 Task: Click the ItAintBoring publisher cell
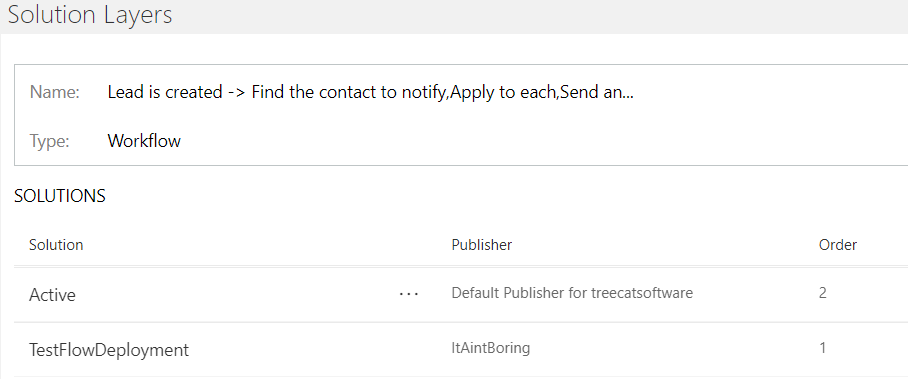point(490,348)
